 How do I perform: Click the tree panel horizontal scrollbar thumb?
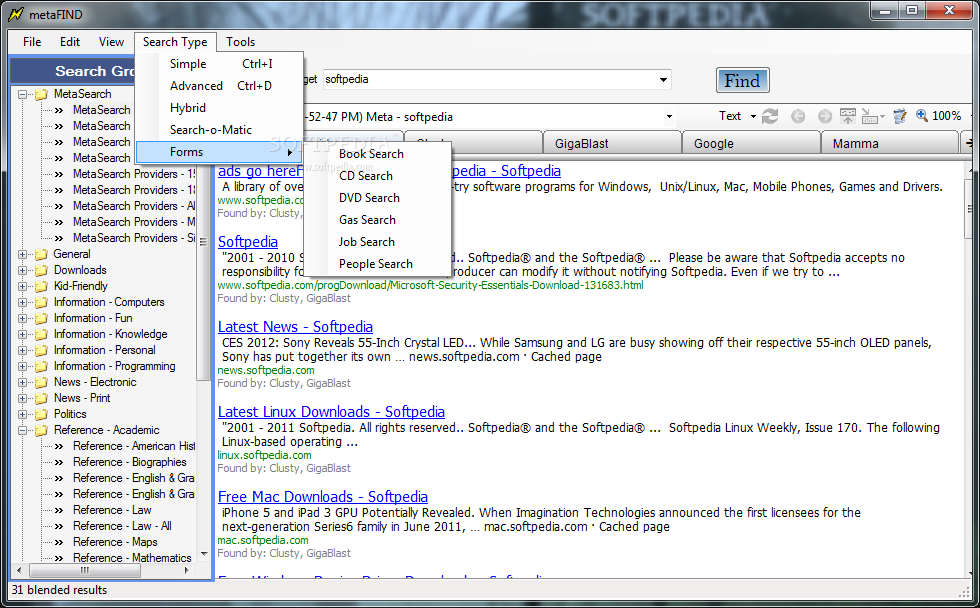[x=84, y=570]
